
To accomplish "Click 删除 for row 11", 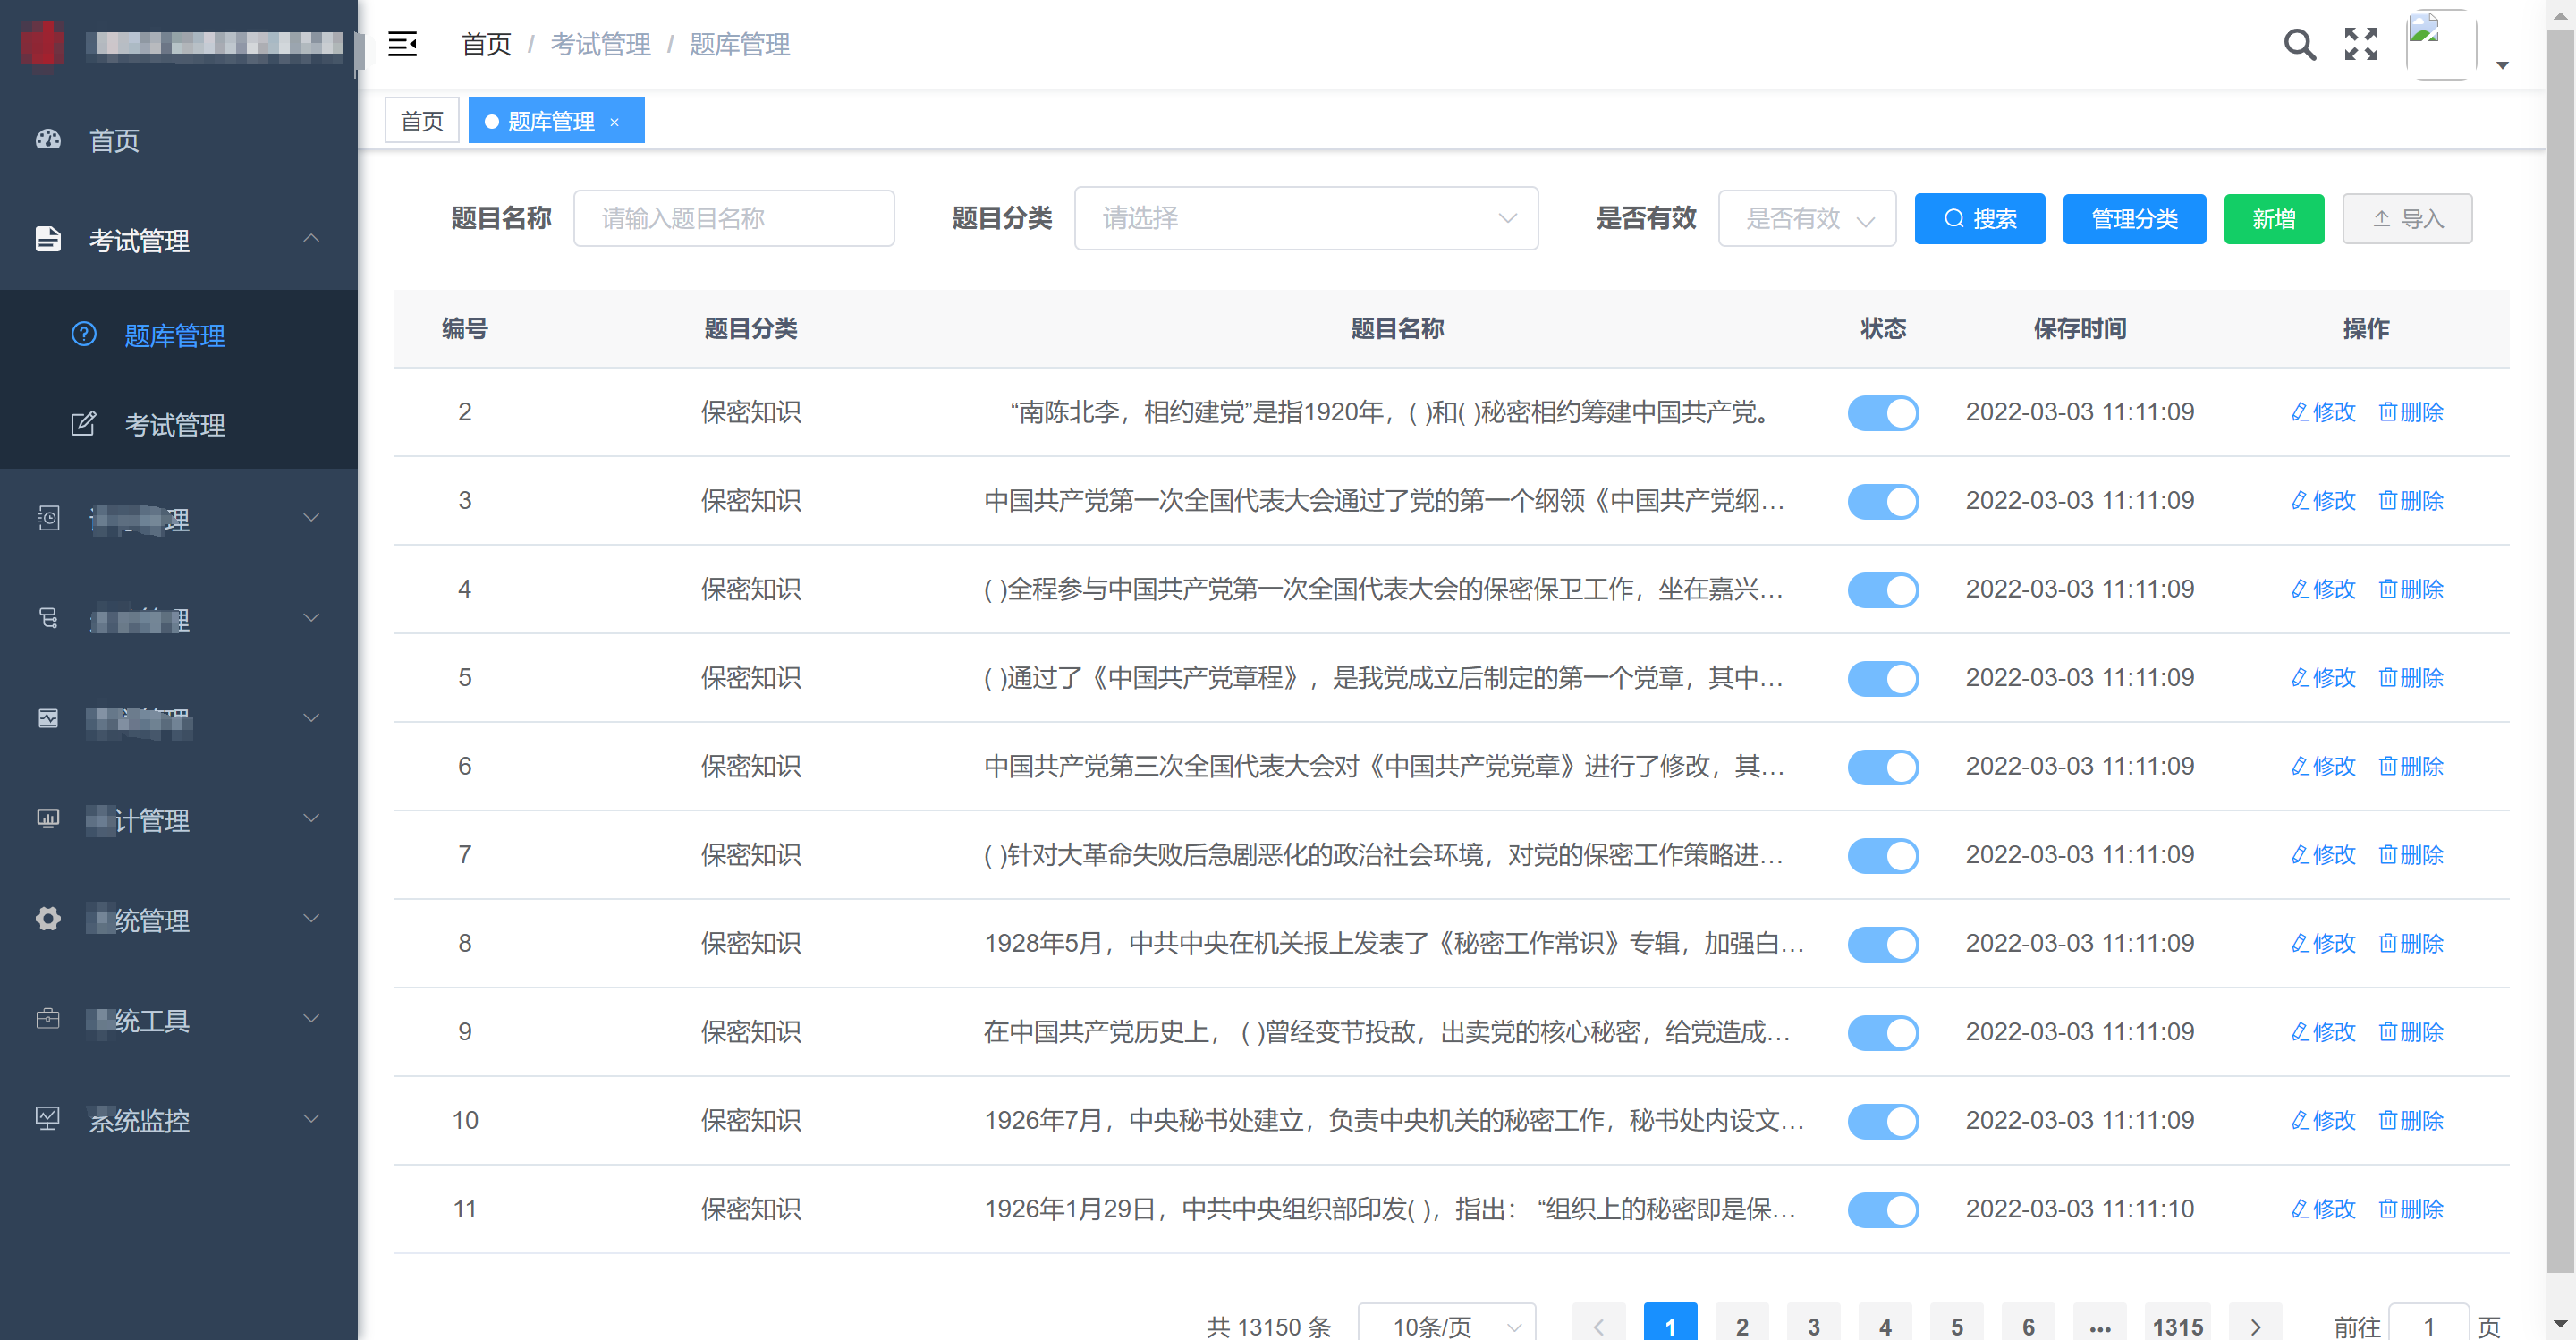I will [2411, 1209].
